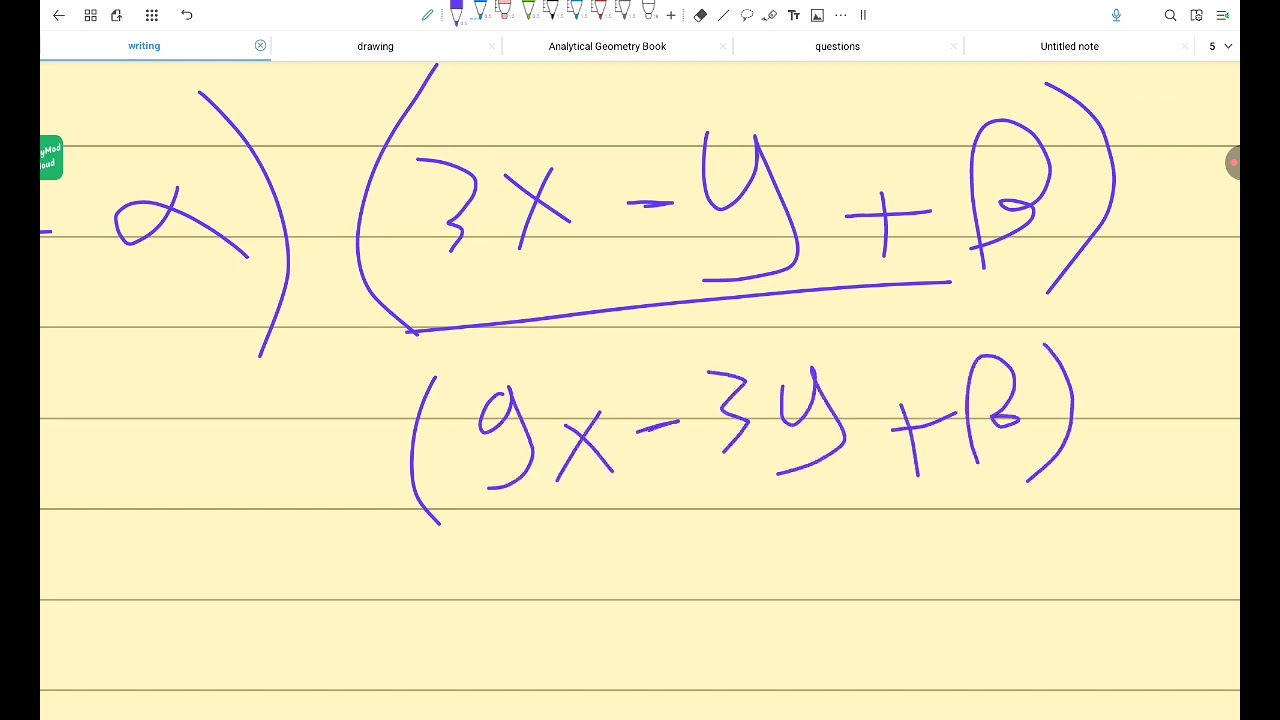The height and width of the screenshot is (720, 1280).
Task: Select the Lasso selection tool
Action: coord(747,15)
